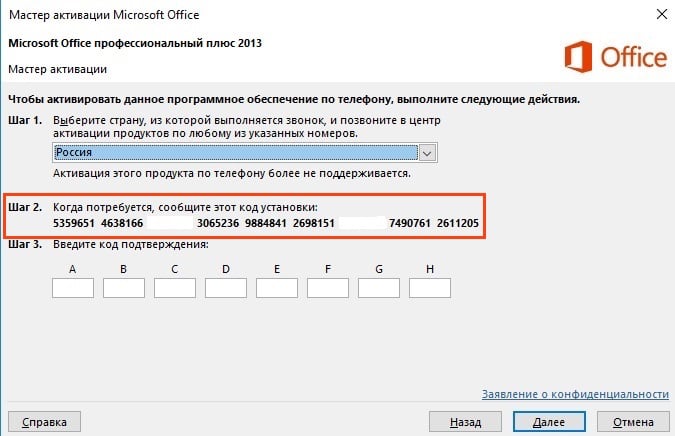This screenshot has height=436, width=675.
Task: Click confirmation code field C
Action: (x=175, y=288)
